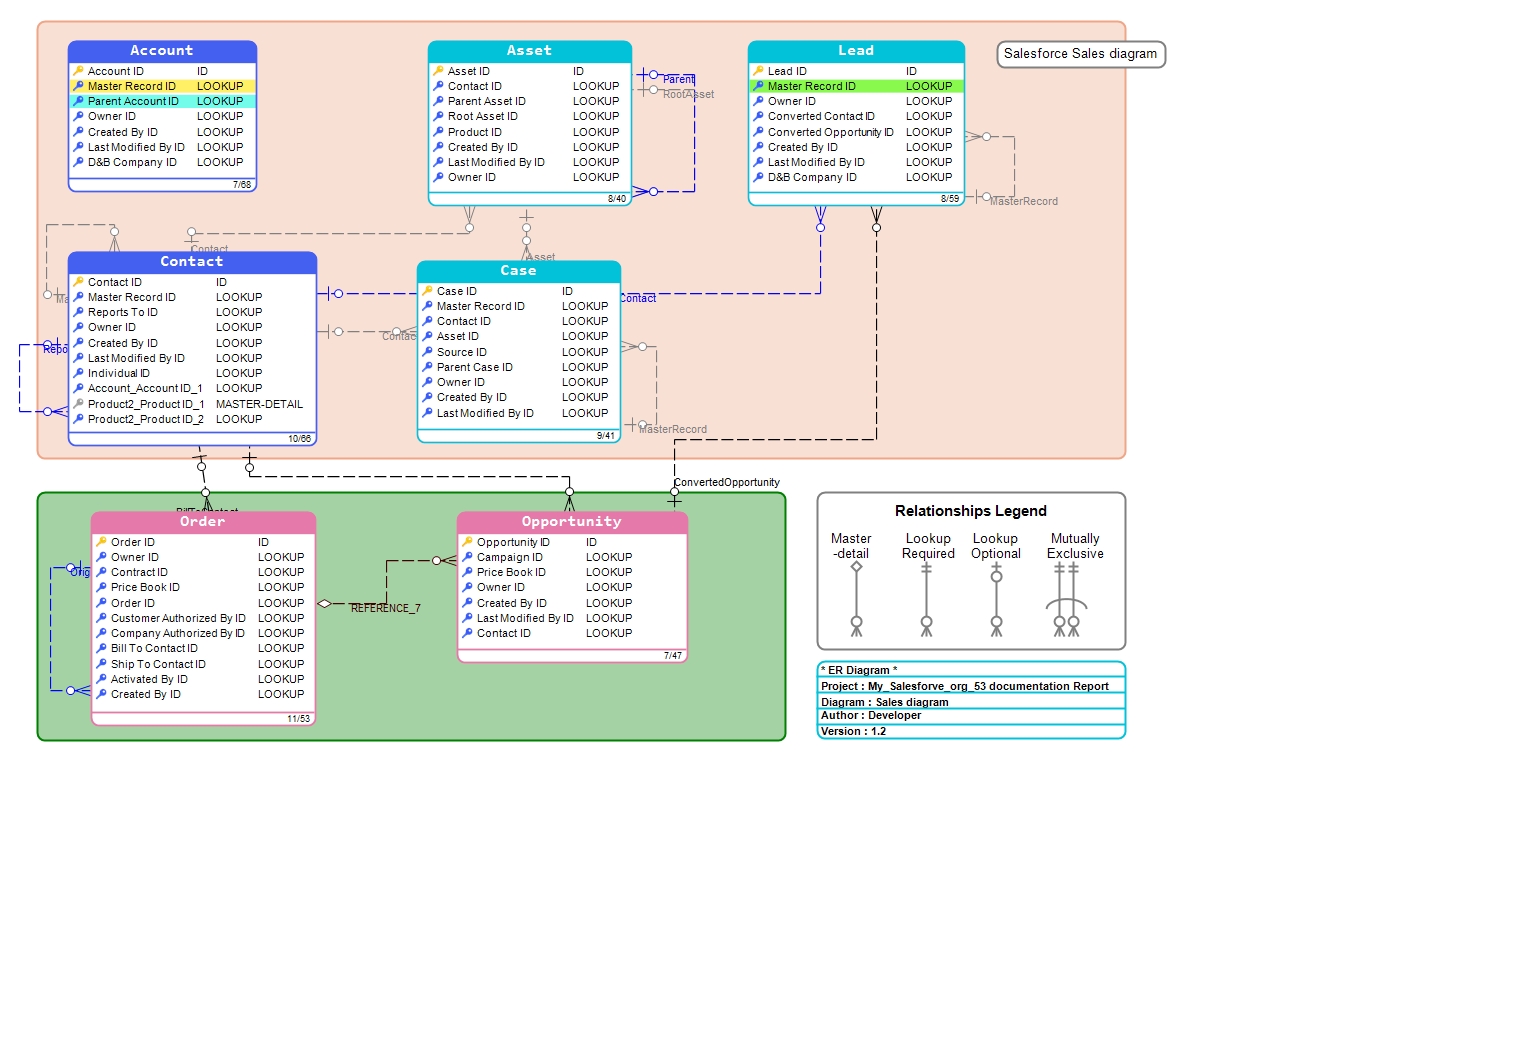The height and width of the screenshot is (1053, 1517).
Task: Click the key icon beside Contract ID
Action: 101,572
